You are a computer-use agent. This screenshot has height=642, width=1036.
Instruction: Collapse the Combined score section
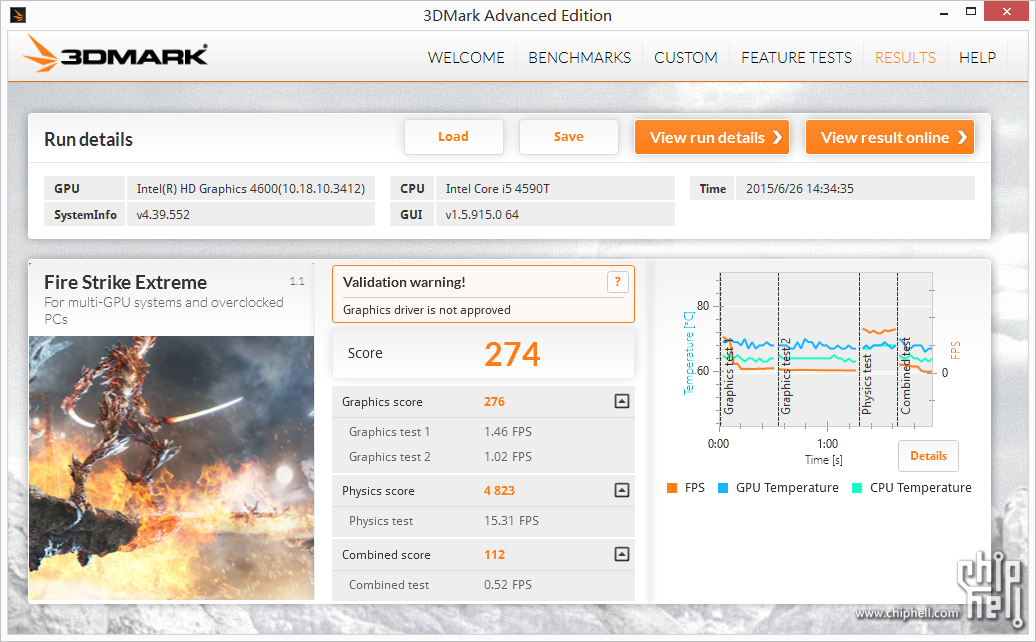622,554
